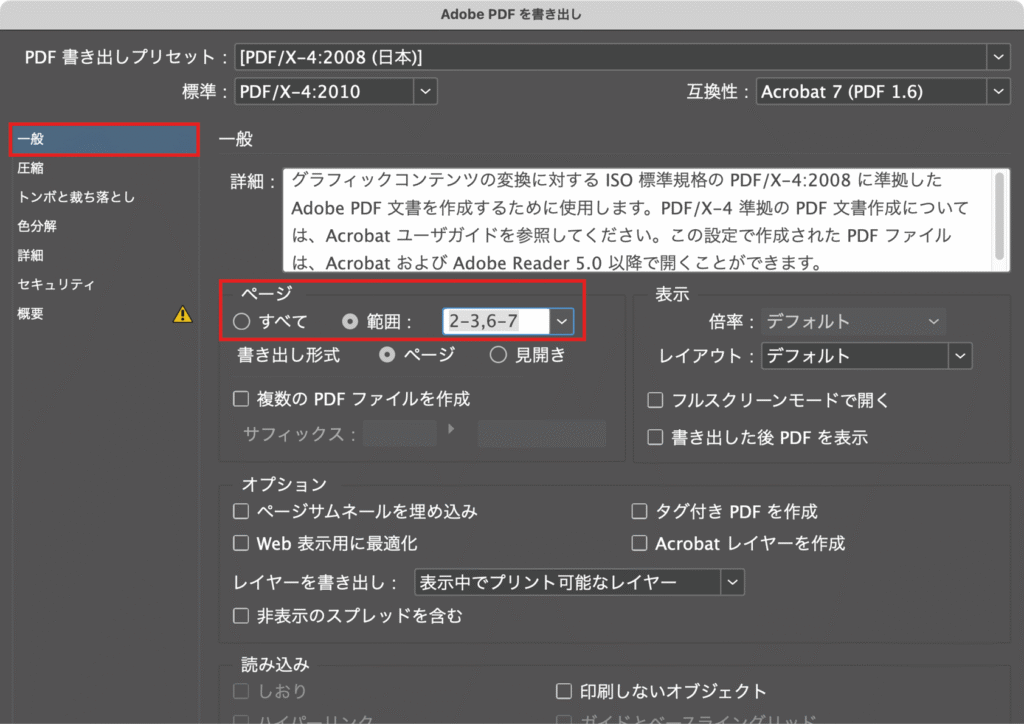Click the warning icon beside 概要
The width and height of the screenshot is (1024, 724).
183,315
